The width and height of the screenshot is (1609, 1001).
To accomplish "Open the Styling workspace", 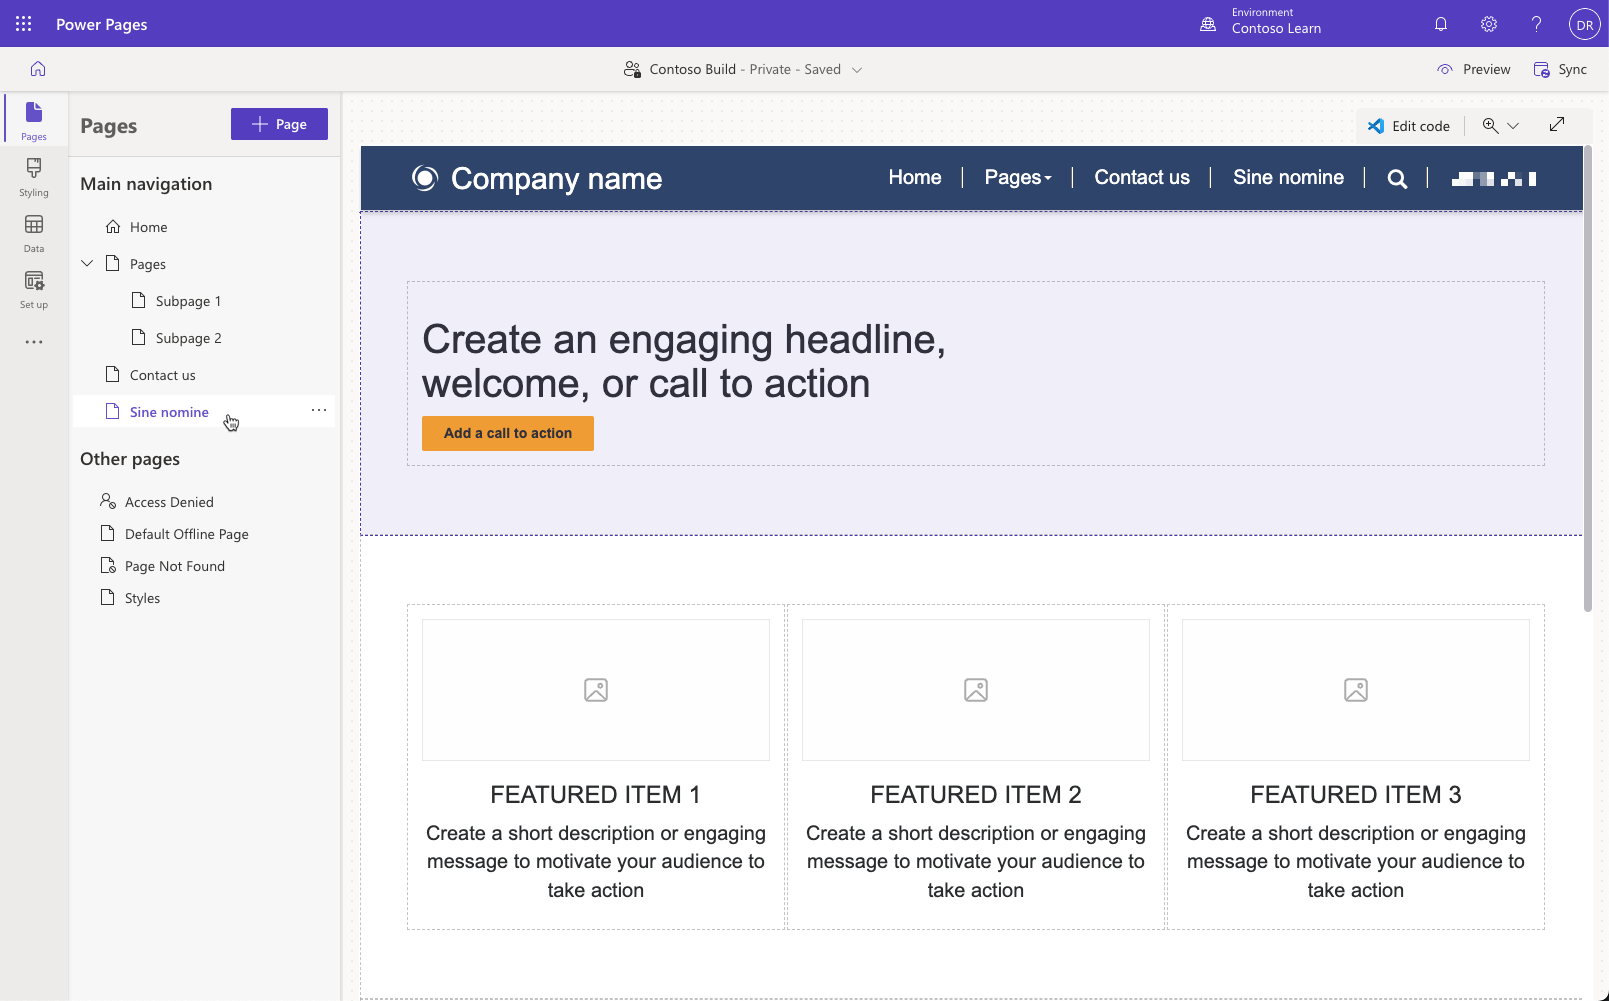I will (33, 178).
